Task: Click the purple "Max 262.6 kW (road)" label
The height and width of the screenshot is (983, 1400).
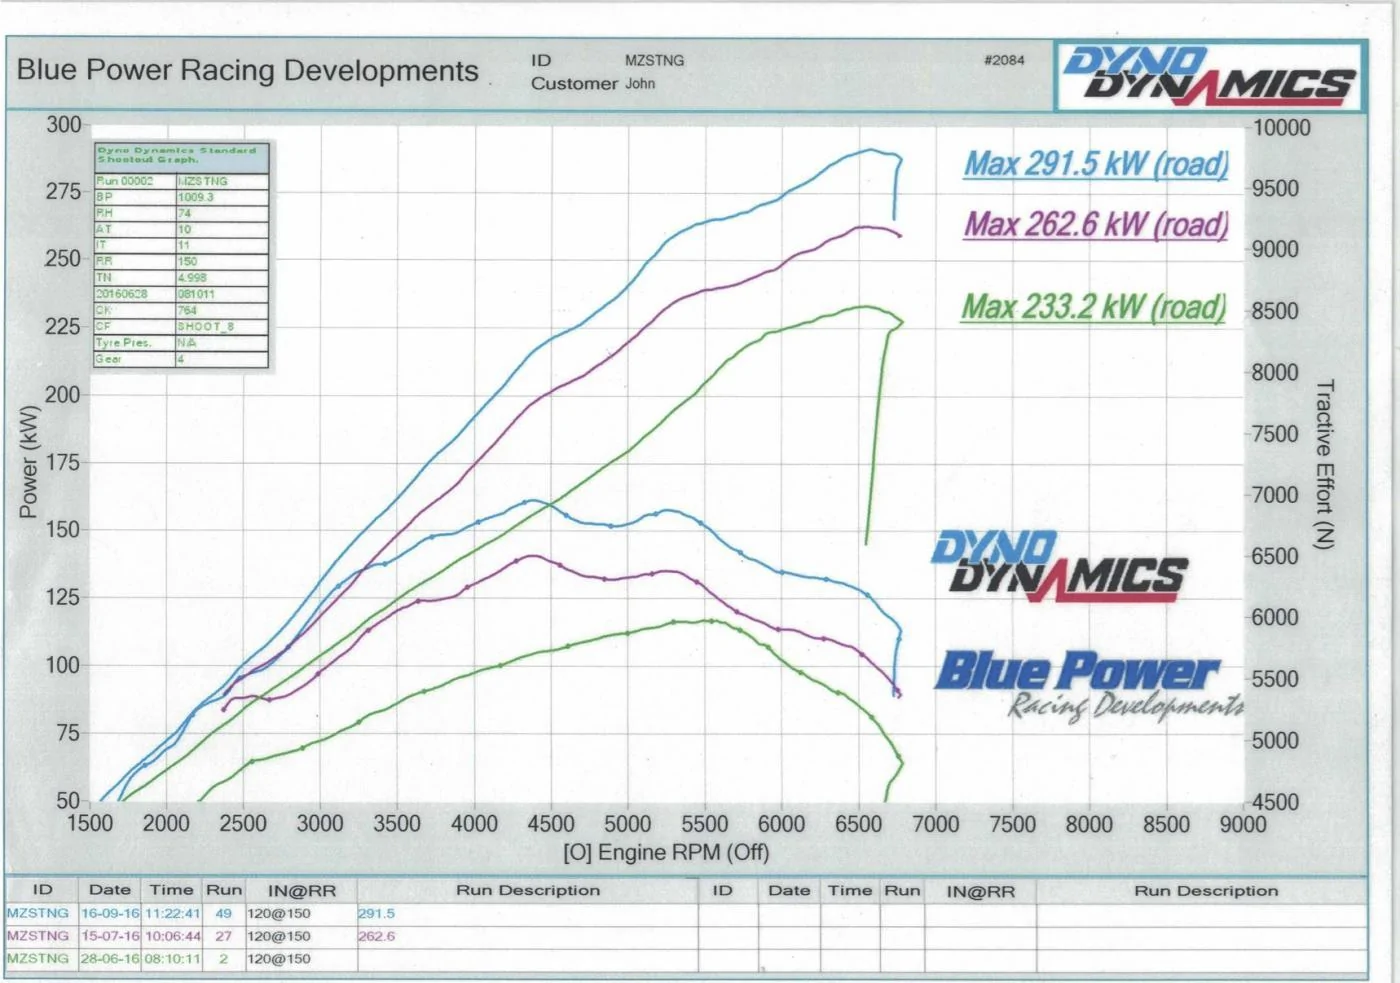Action: [1096, 224]
